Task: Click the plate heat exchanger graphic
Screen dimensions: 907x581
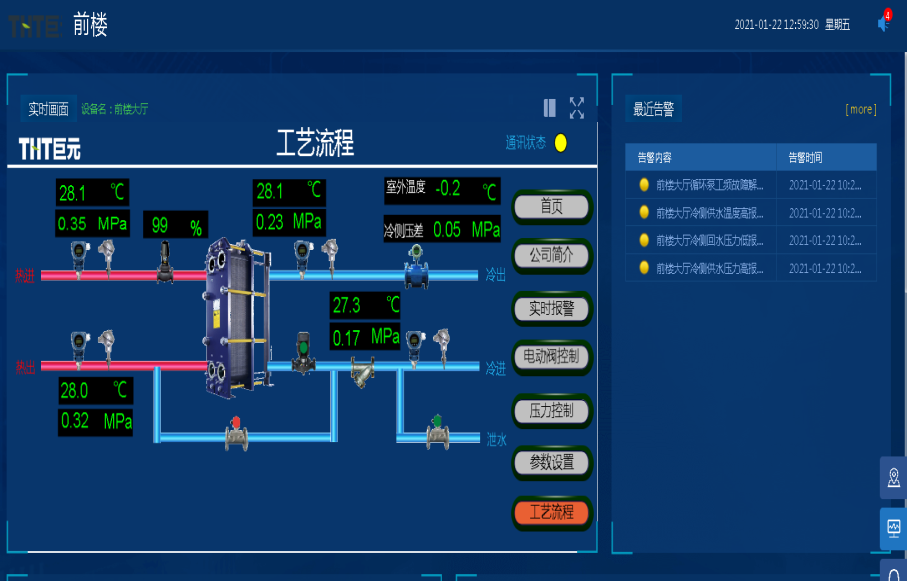Action: tap(236, 314)
